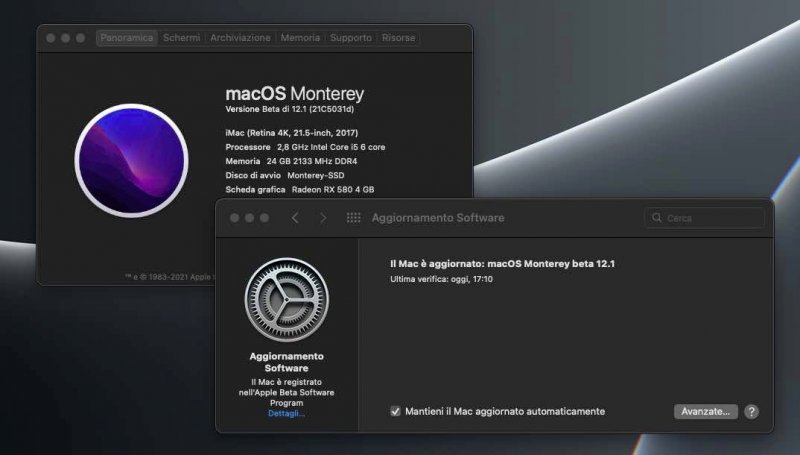Viewport: 800px width, 455px height.
Task: Click the macOS Monterey title text
Action: click(x=295, y=94)
